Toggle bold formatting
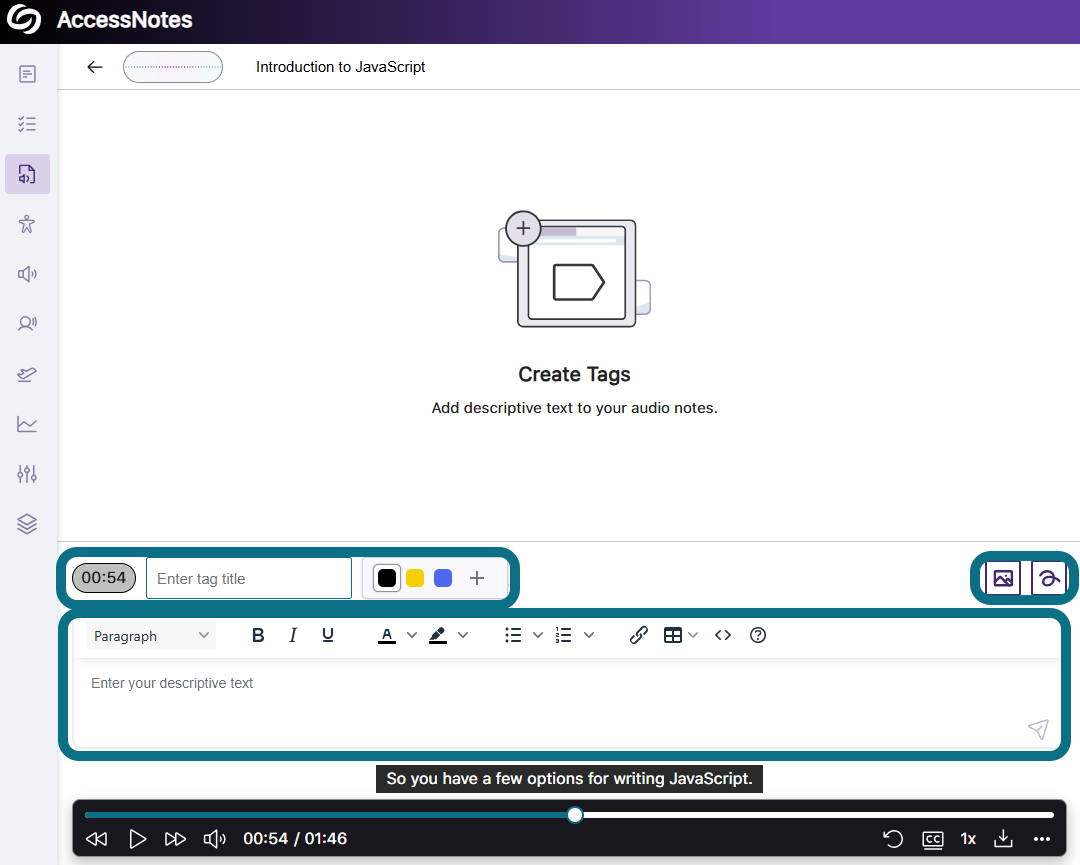1080x865 pixels. (258, 635)
